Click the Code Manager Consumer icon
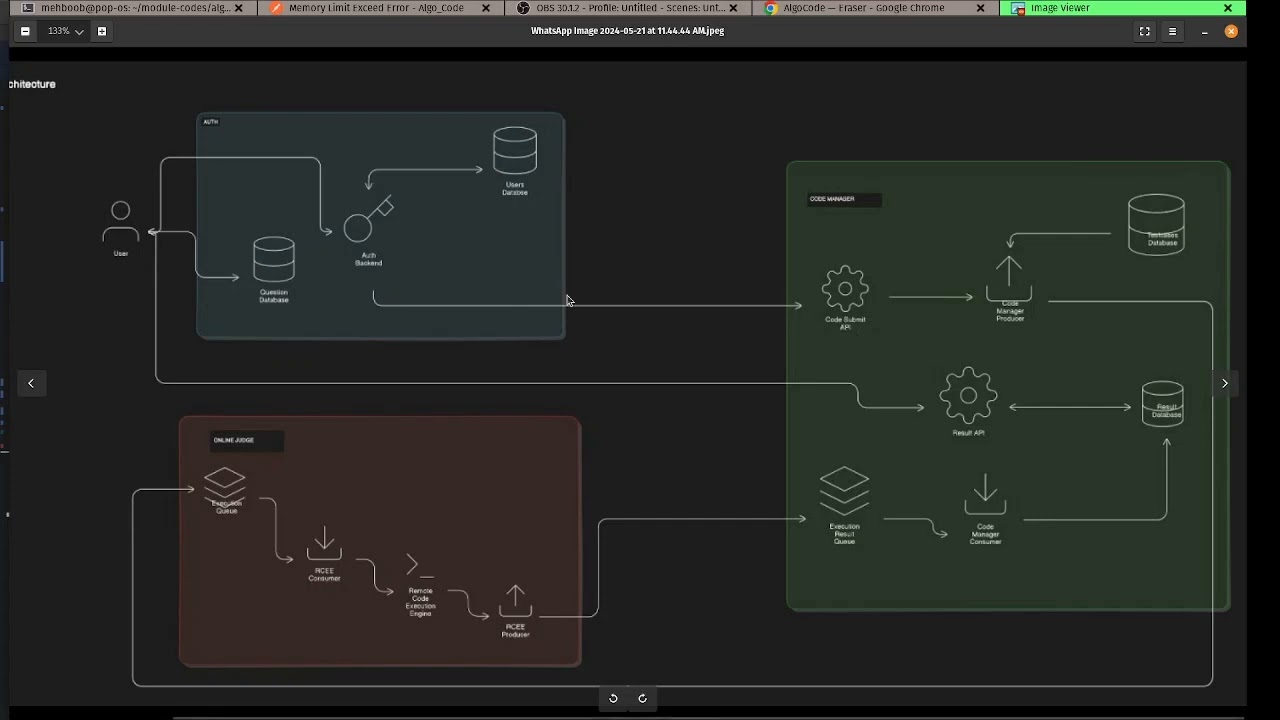This screenshot has width=1280, height=720. [985, 496]
